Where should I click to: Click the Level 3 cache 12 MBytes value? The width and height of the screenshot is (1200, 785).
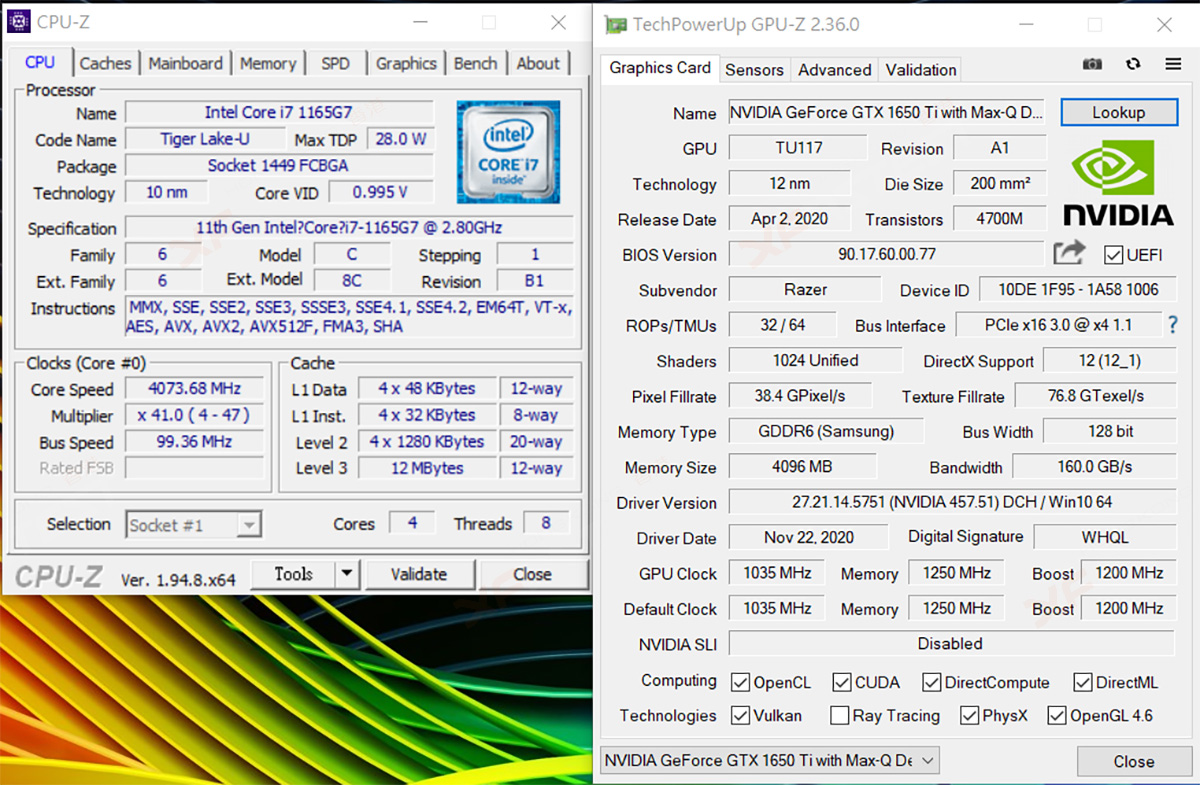(427, 468)
